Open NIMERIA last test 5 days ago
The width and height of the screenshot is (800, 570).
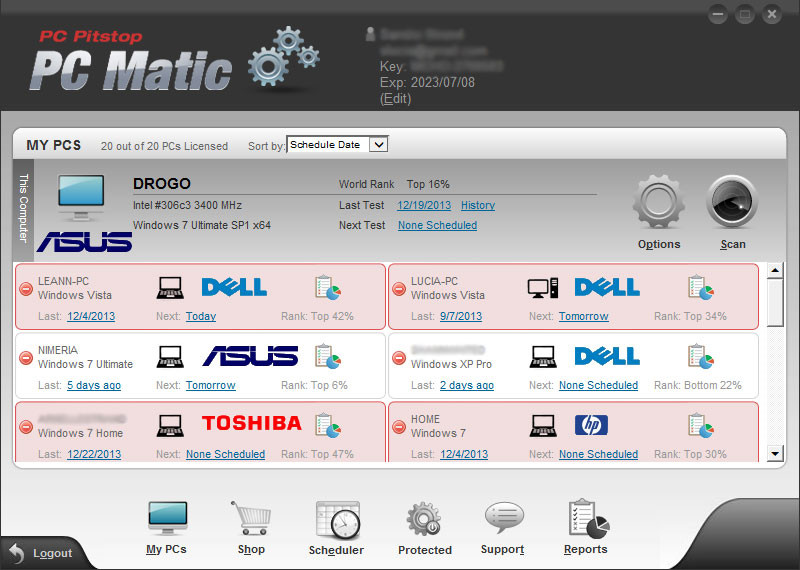[94, 385]
